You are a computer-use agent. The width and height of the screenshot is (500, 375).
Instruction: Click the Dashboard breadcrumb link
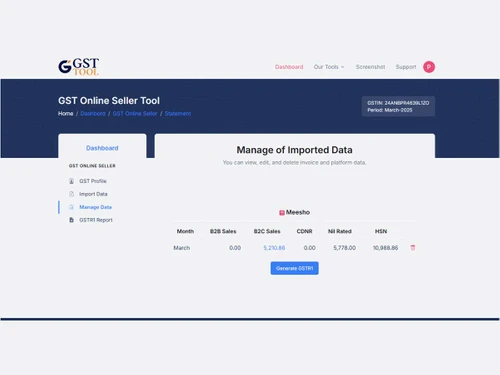click(x=93, y=114)
